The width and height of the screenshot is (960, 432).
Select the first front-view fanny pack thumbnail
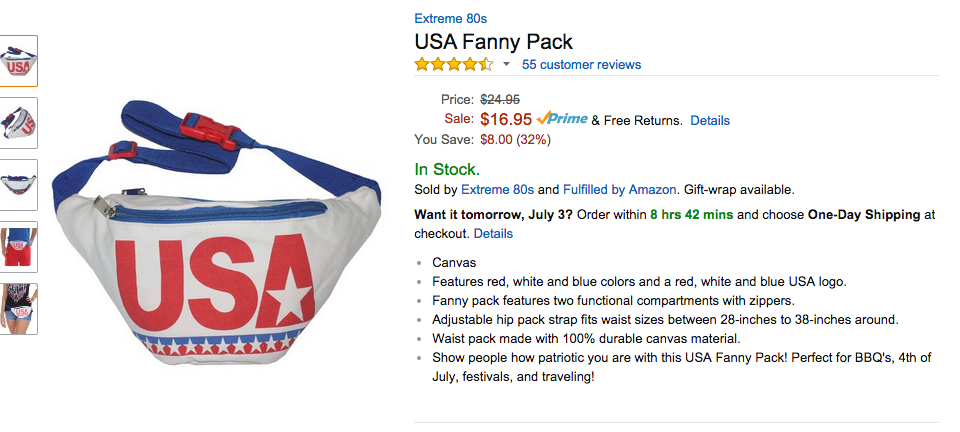[19, 61]
